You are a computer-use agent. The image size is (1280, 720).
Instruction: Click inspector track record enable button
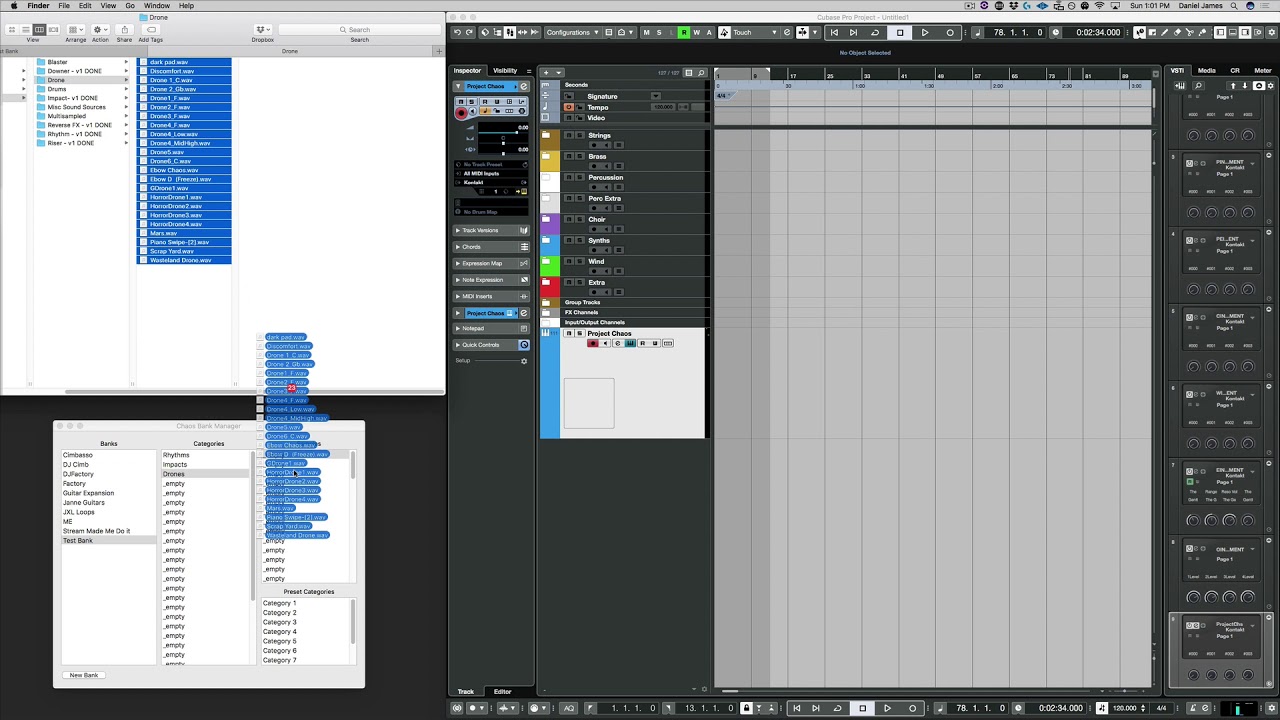tap(461, 113)
